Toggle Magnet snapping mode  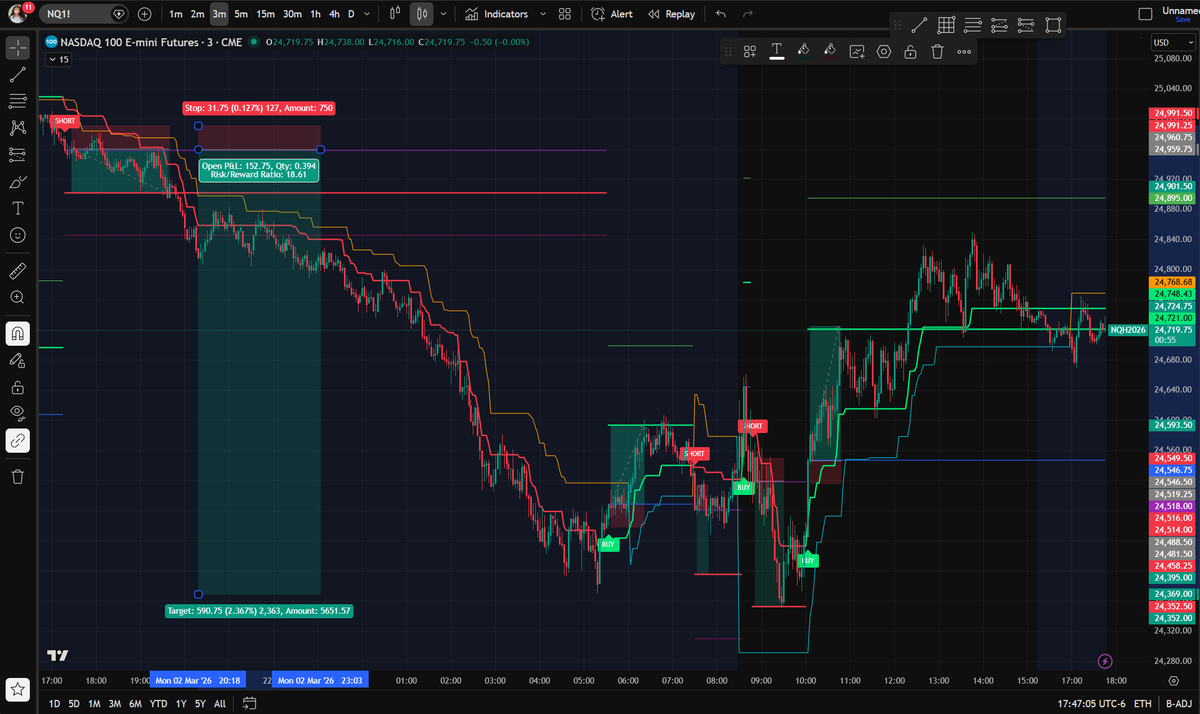click(16, 333)
